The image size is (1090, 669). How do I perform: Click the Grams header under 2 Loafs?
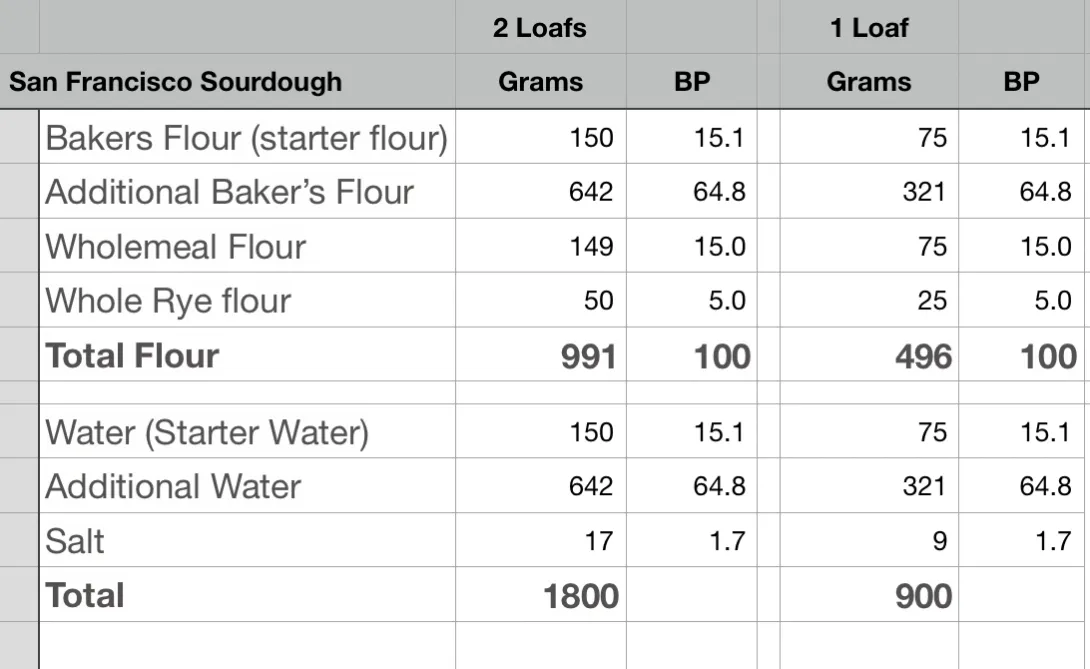540,81
